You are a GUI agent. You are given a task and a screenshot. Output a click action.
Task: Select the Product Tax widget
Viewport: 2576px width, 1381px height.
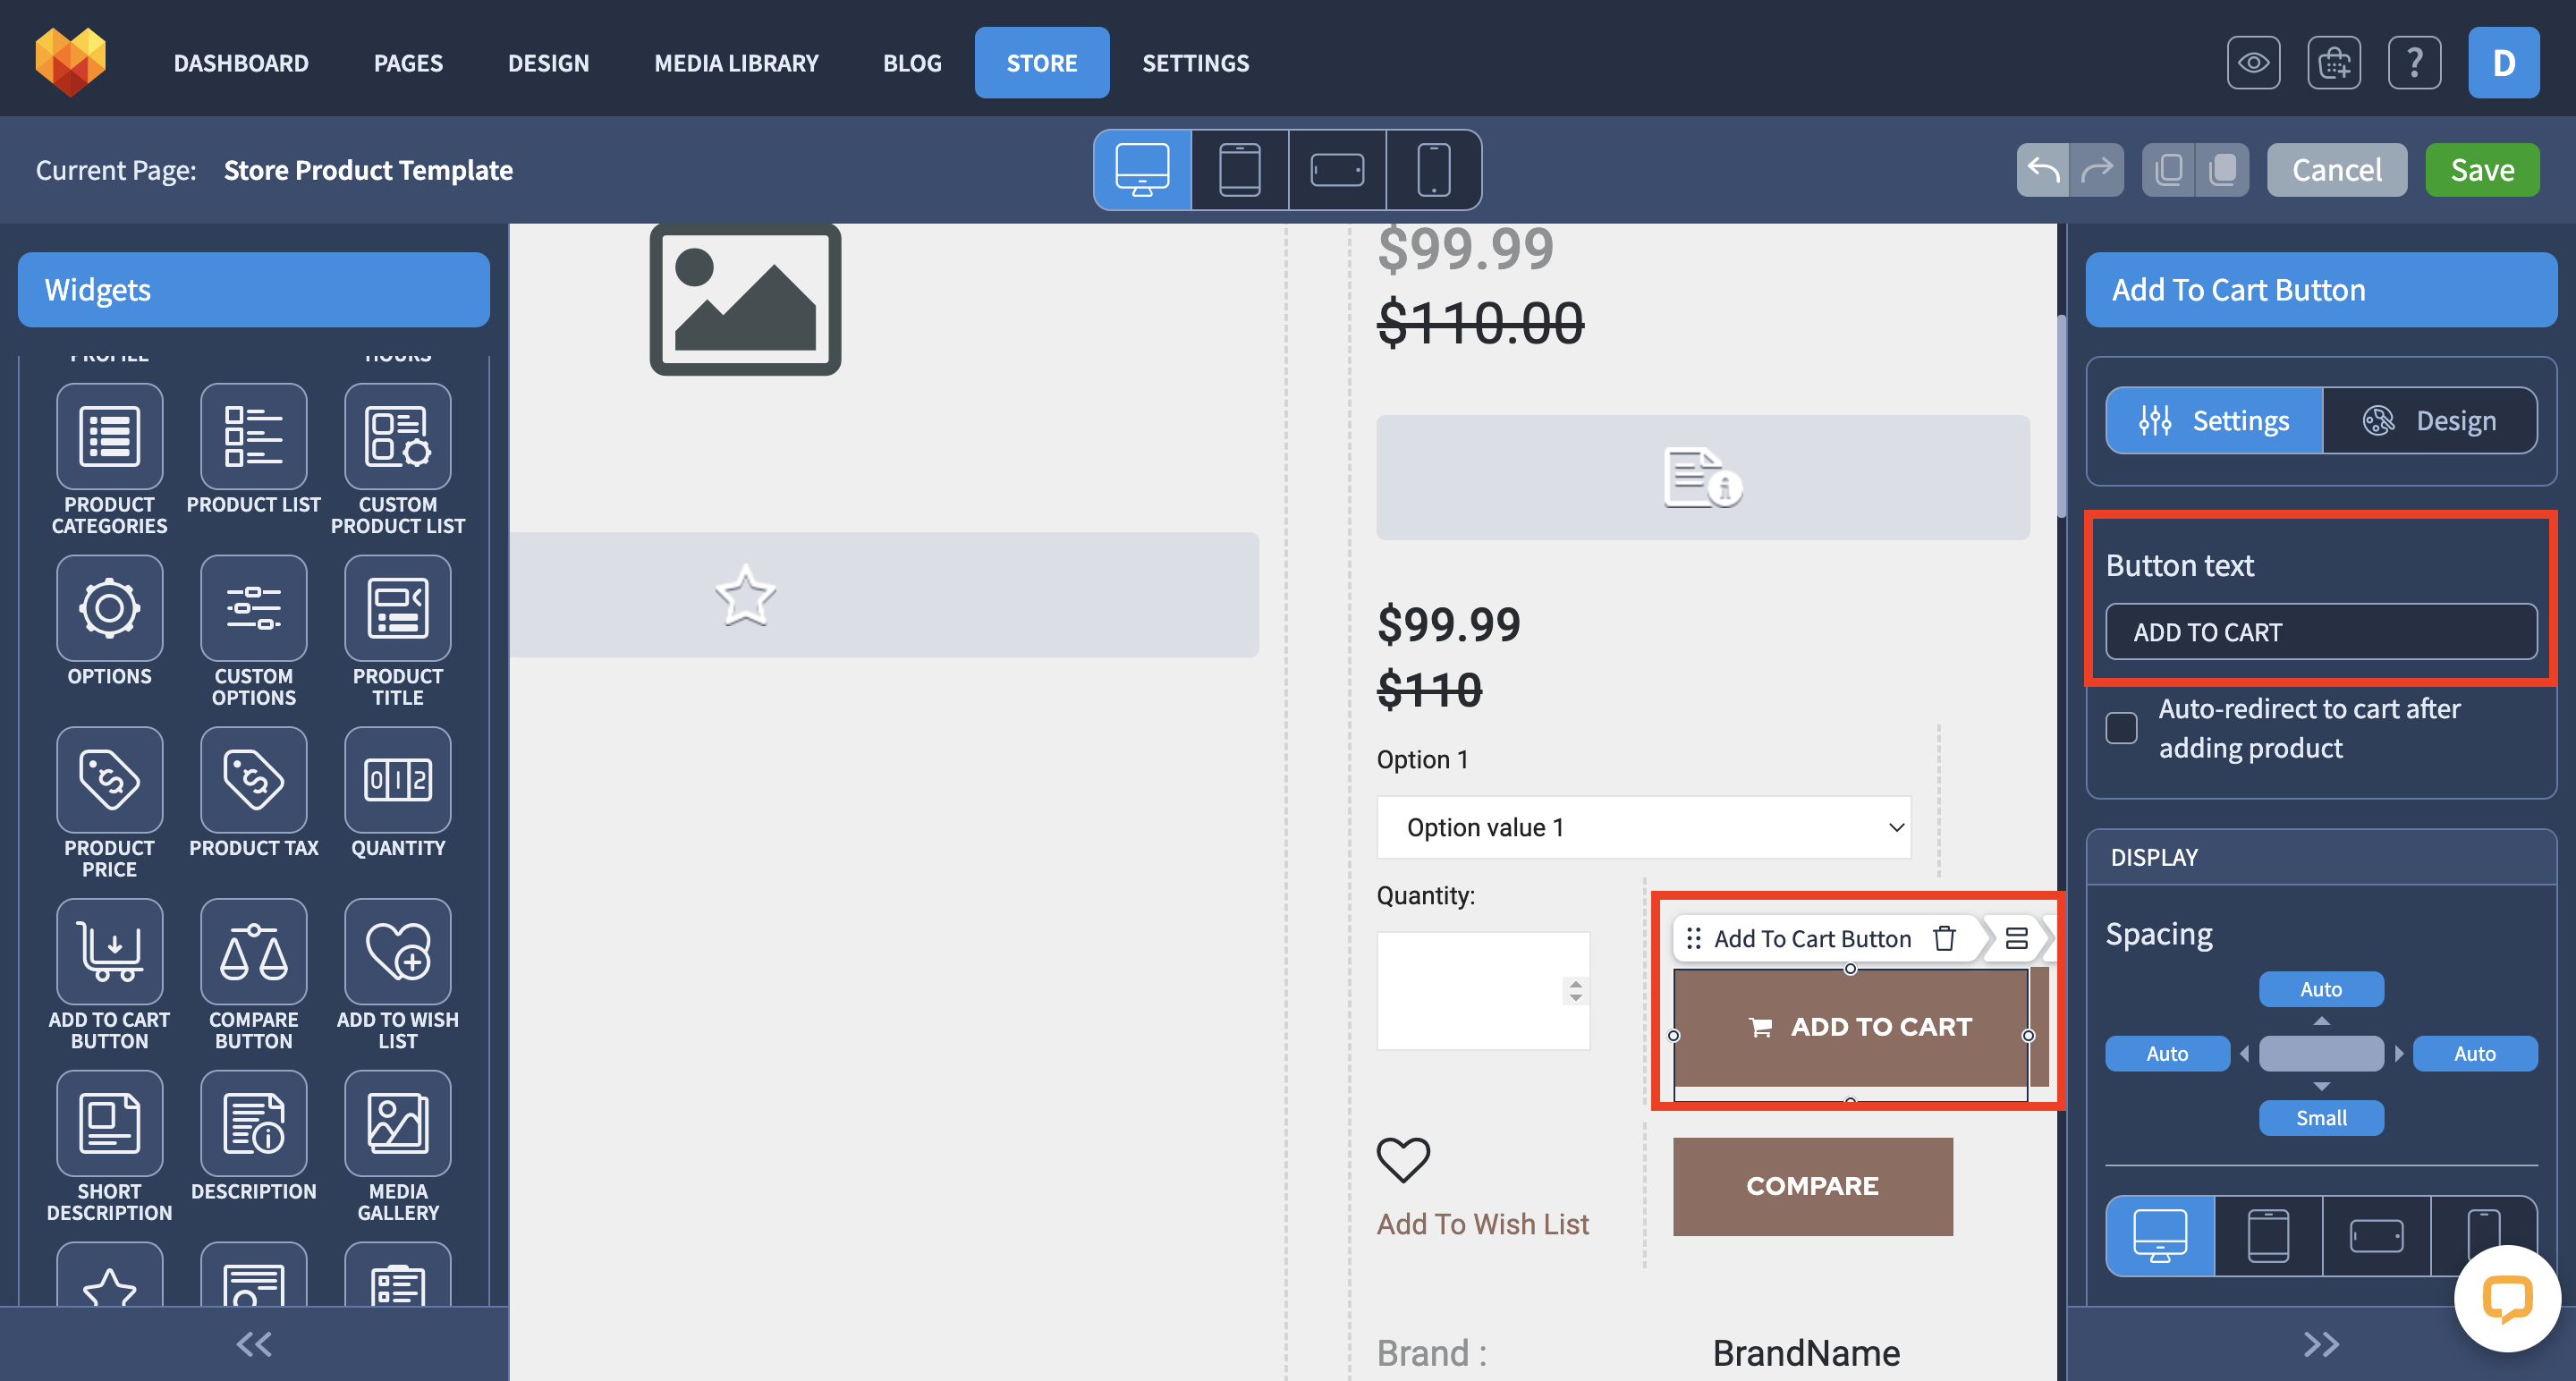coord(253,780)
